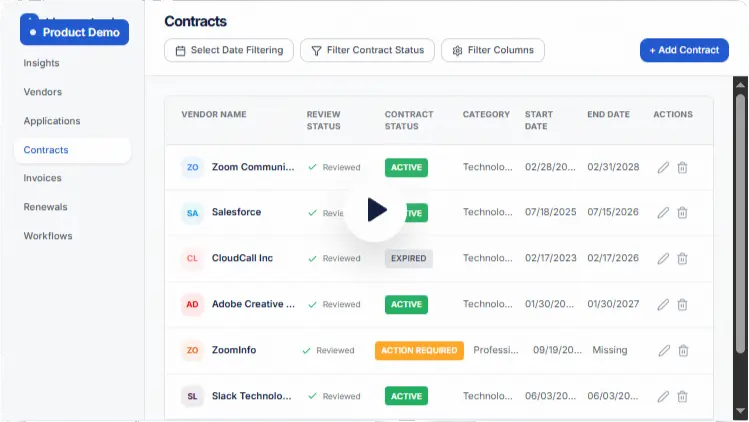Open the Filter Columns options
The height and width of the screenshot is (422, 749).
tap(493, 50)
